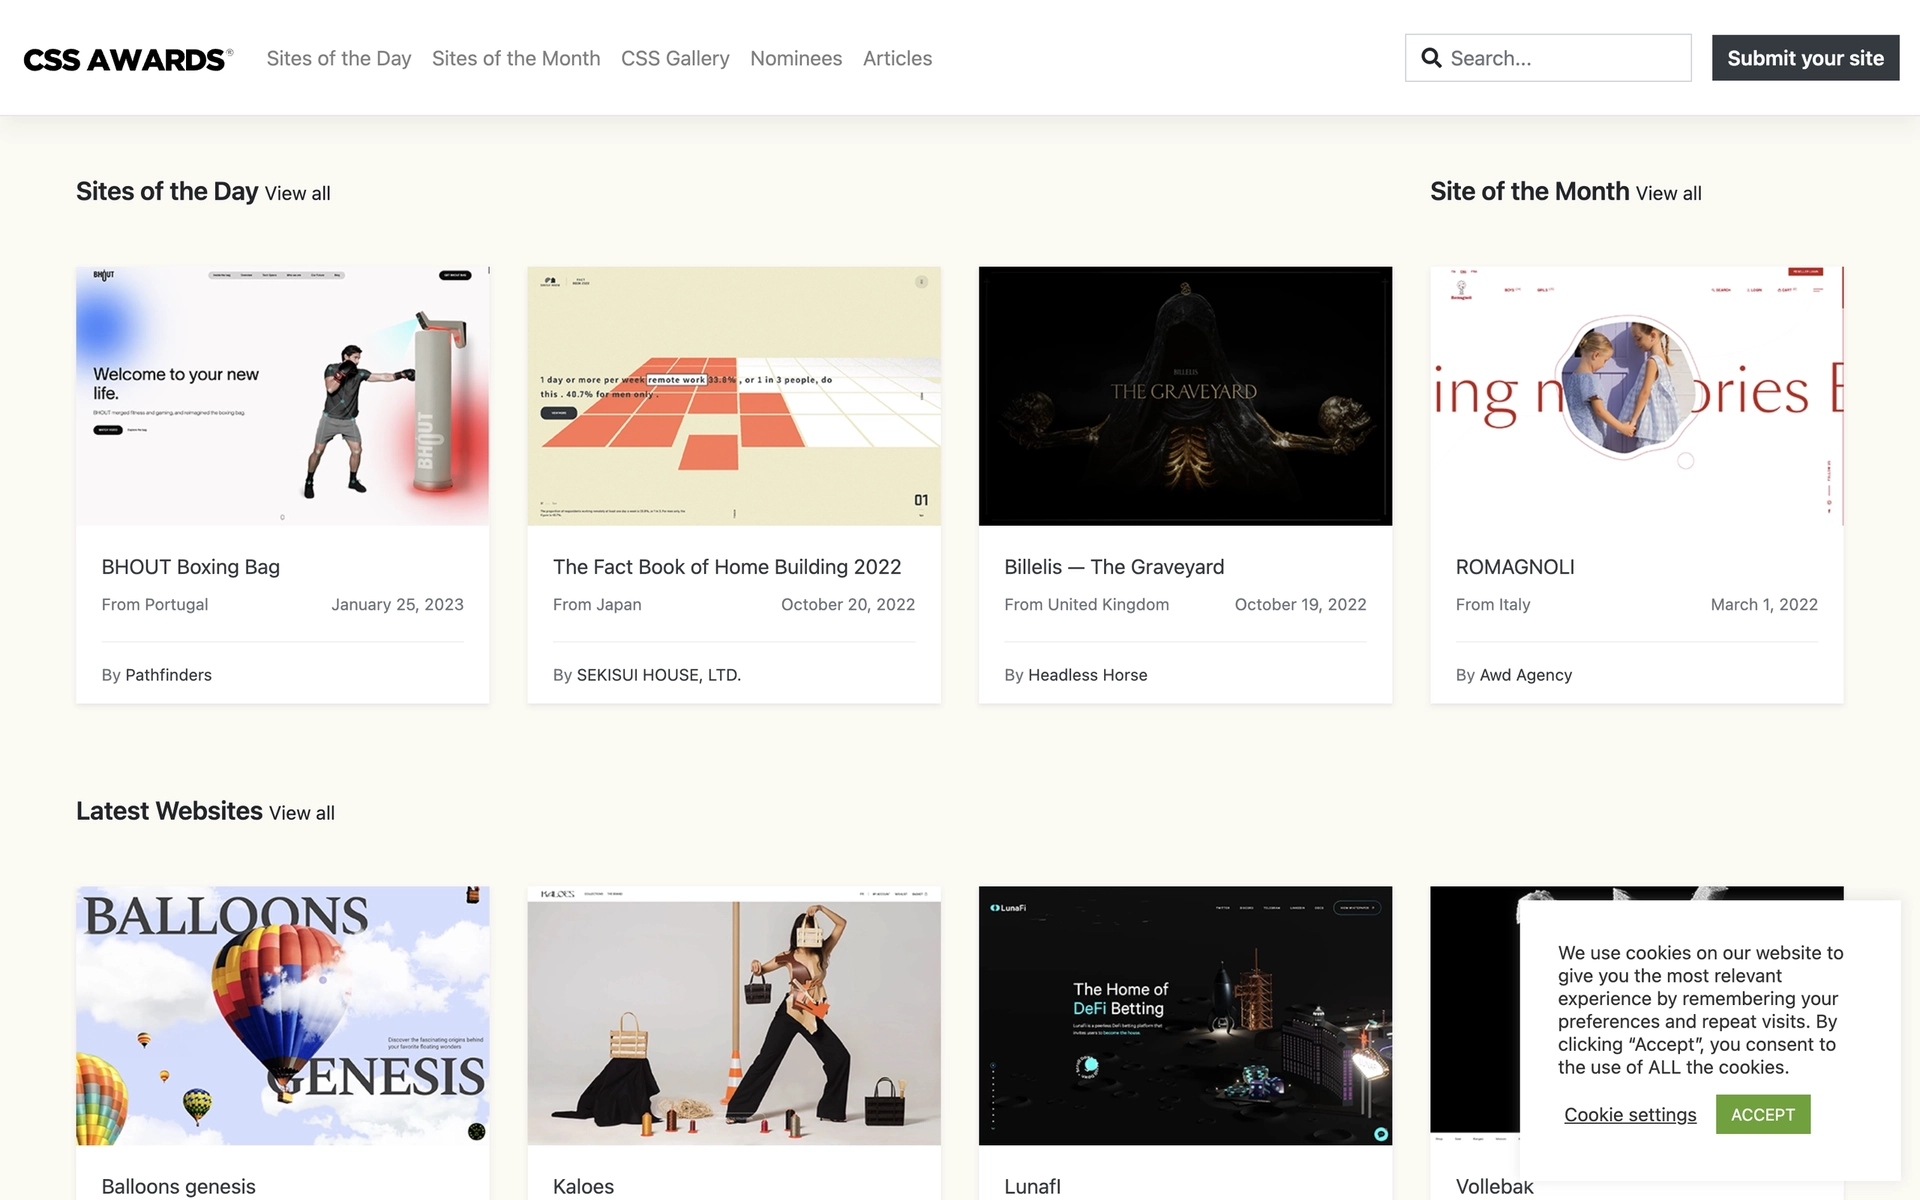The image size is (1920, 1200).
Task: Click 'January 25, 2023' date
Action: (398, 605)
